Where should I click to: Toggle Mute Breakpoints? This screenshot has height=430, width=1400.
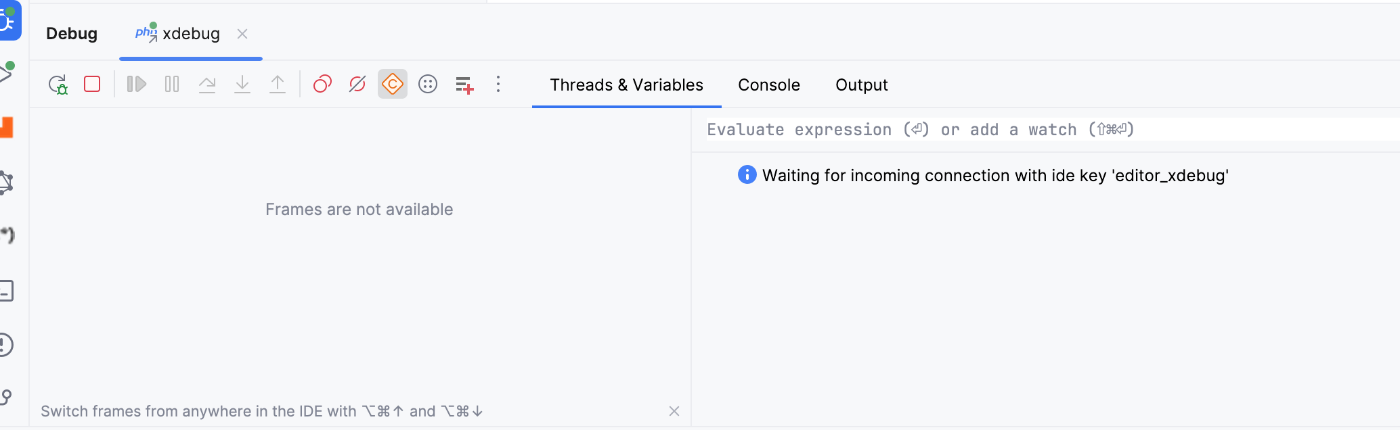click(357, 85)
